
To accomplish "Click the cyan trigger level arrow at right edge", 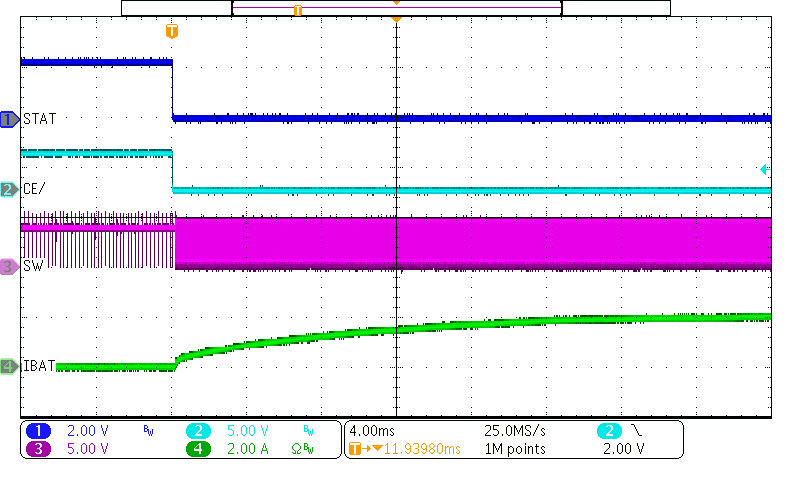I will pos(764,170).
